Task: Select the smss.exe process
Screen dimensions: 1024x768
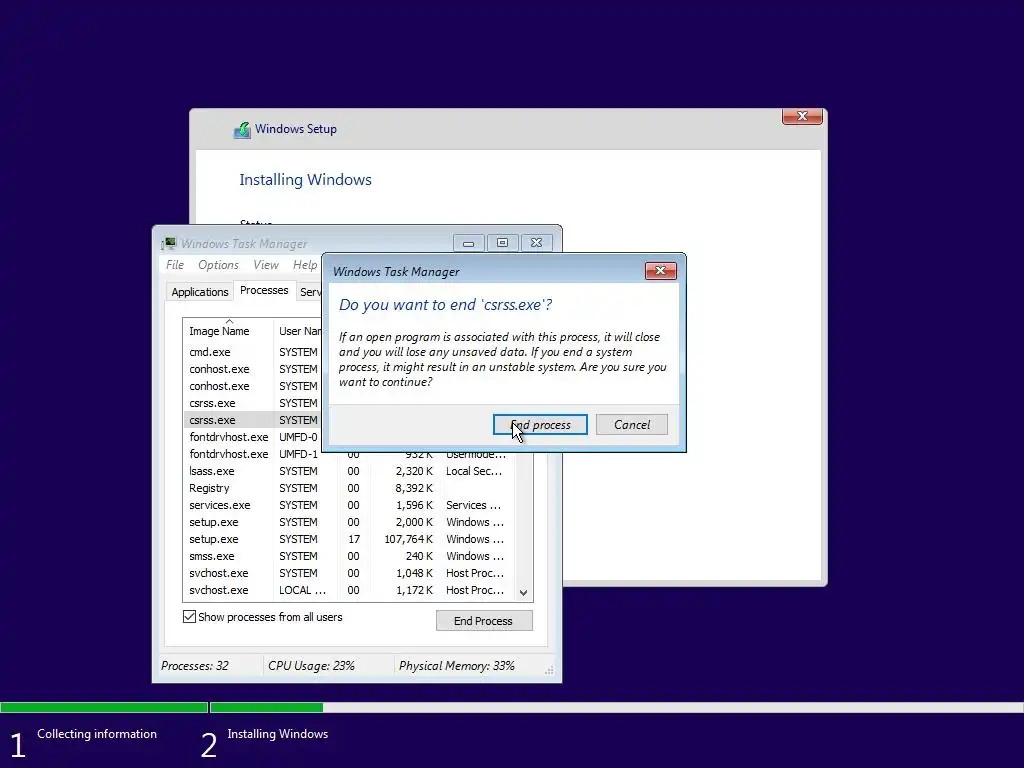Action: click(349, 556)
